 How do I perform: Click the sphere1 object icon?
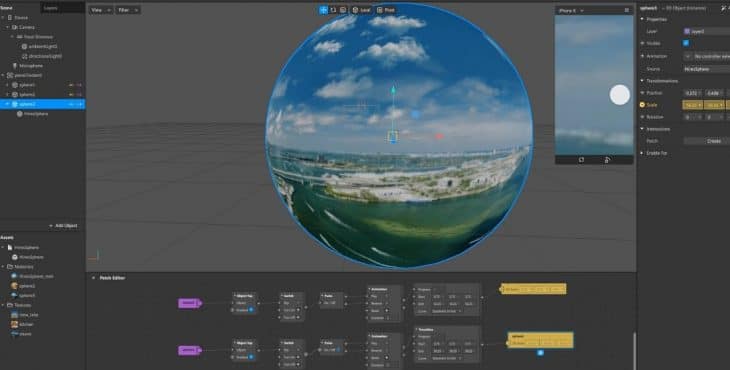[x=14, y=85]
